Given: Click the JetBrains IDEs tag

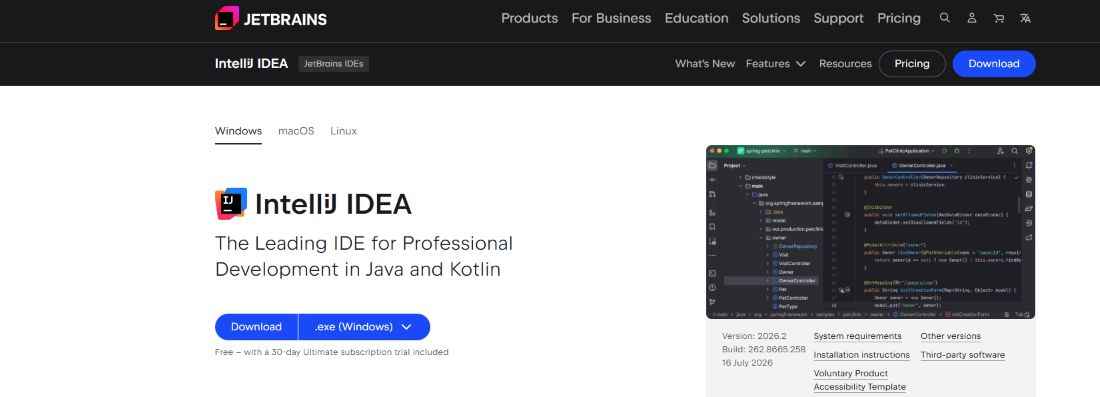Looking at the screenshot, I should click(333, 64).
